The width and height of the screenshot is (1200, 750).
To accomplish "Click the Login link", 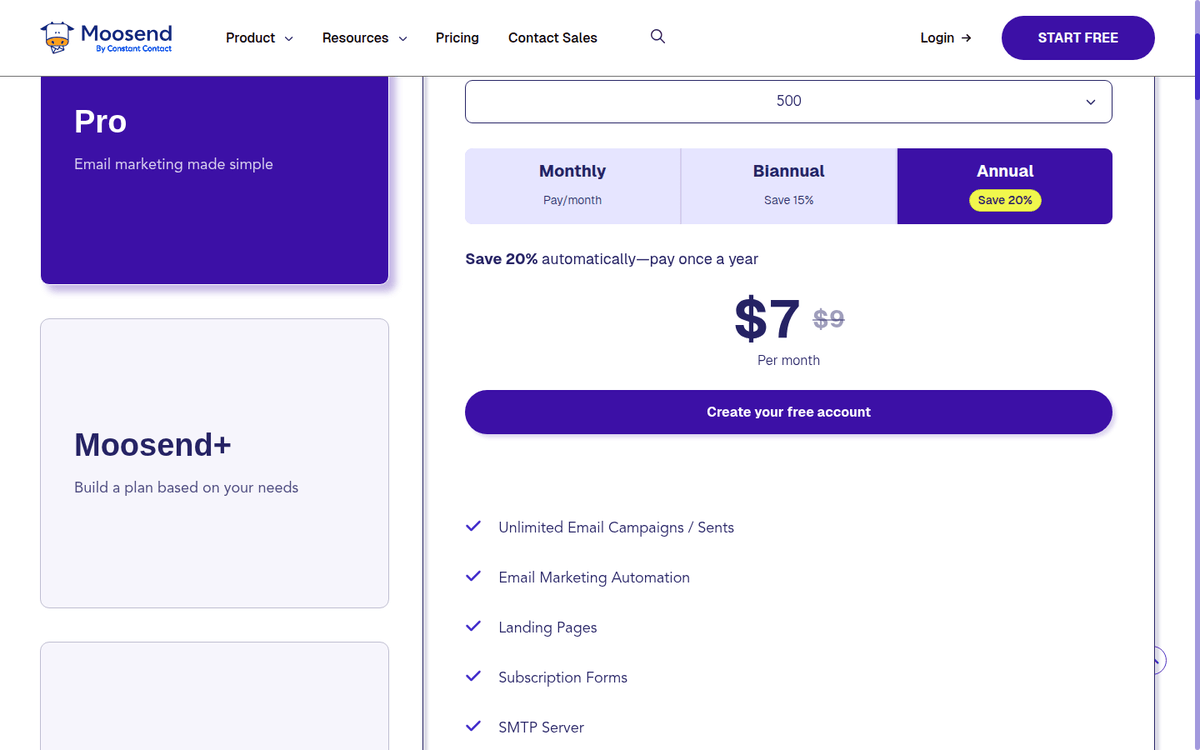I will [945, 38].
